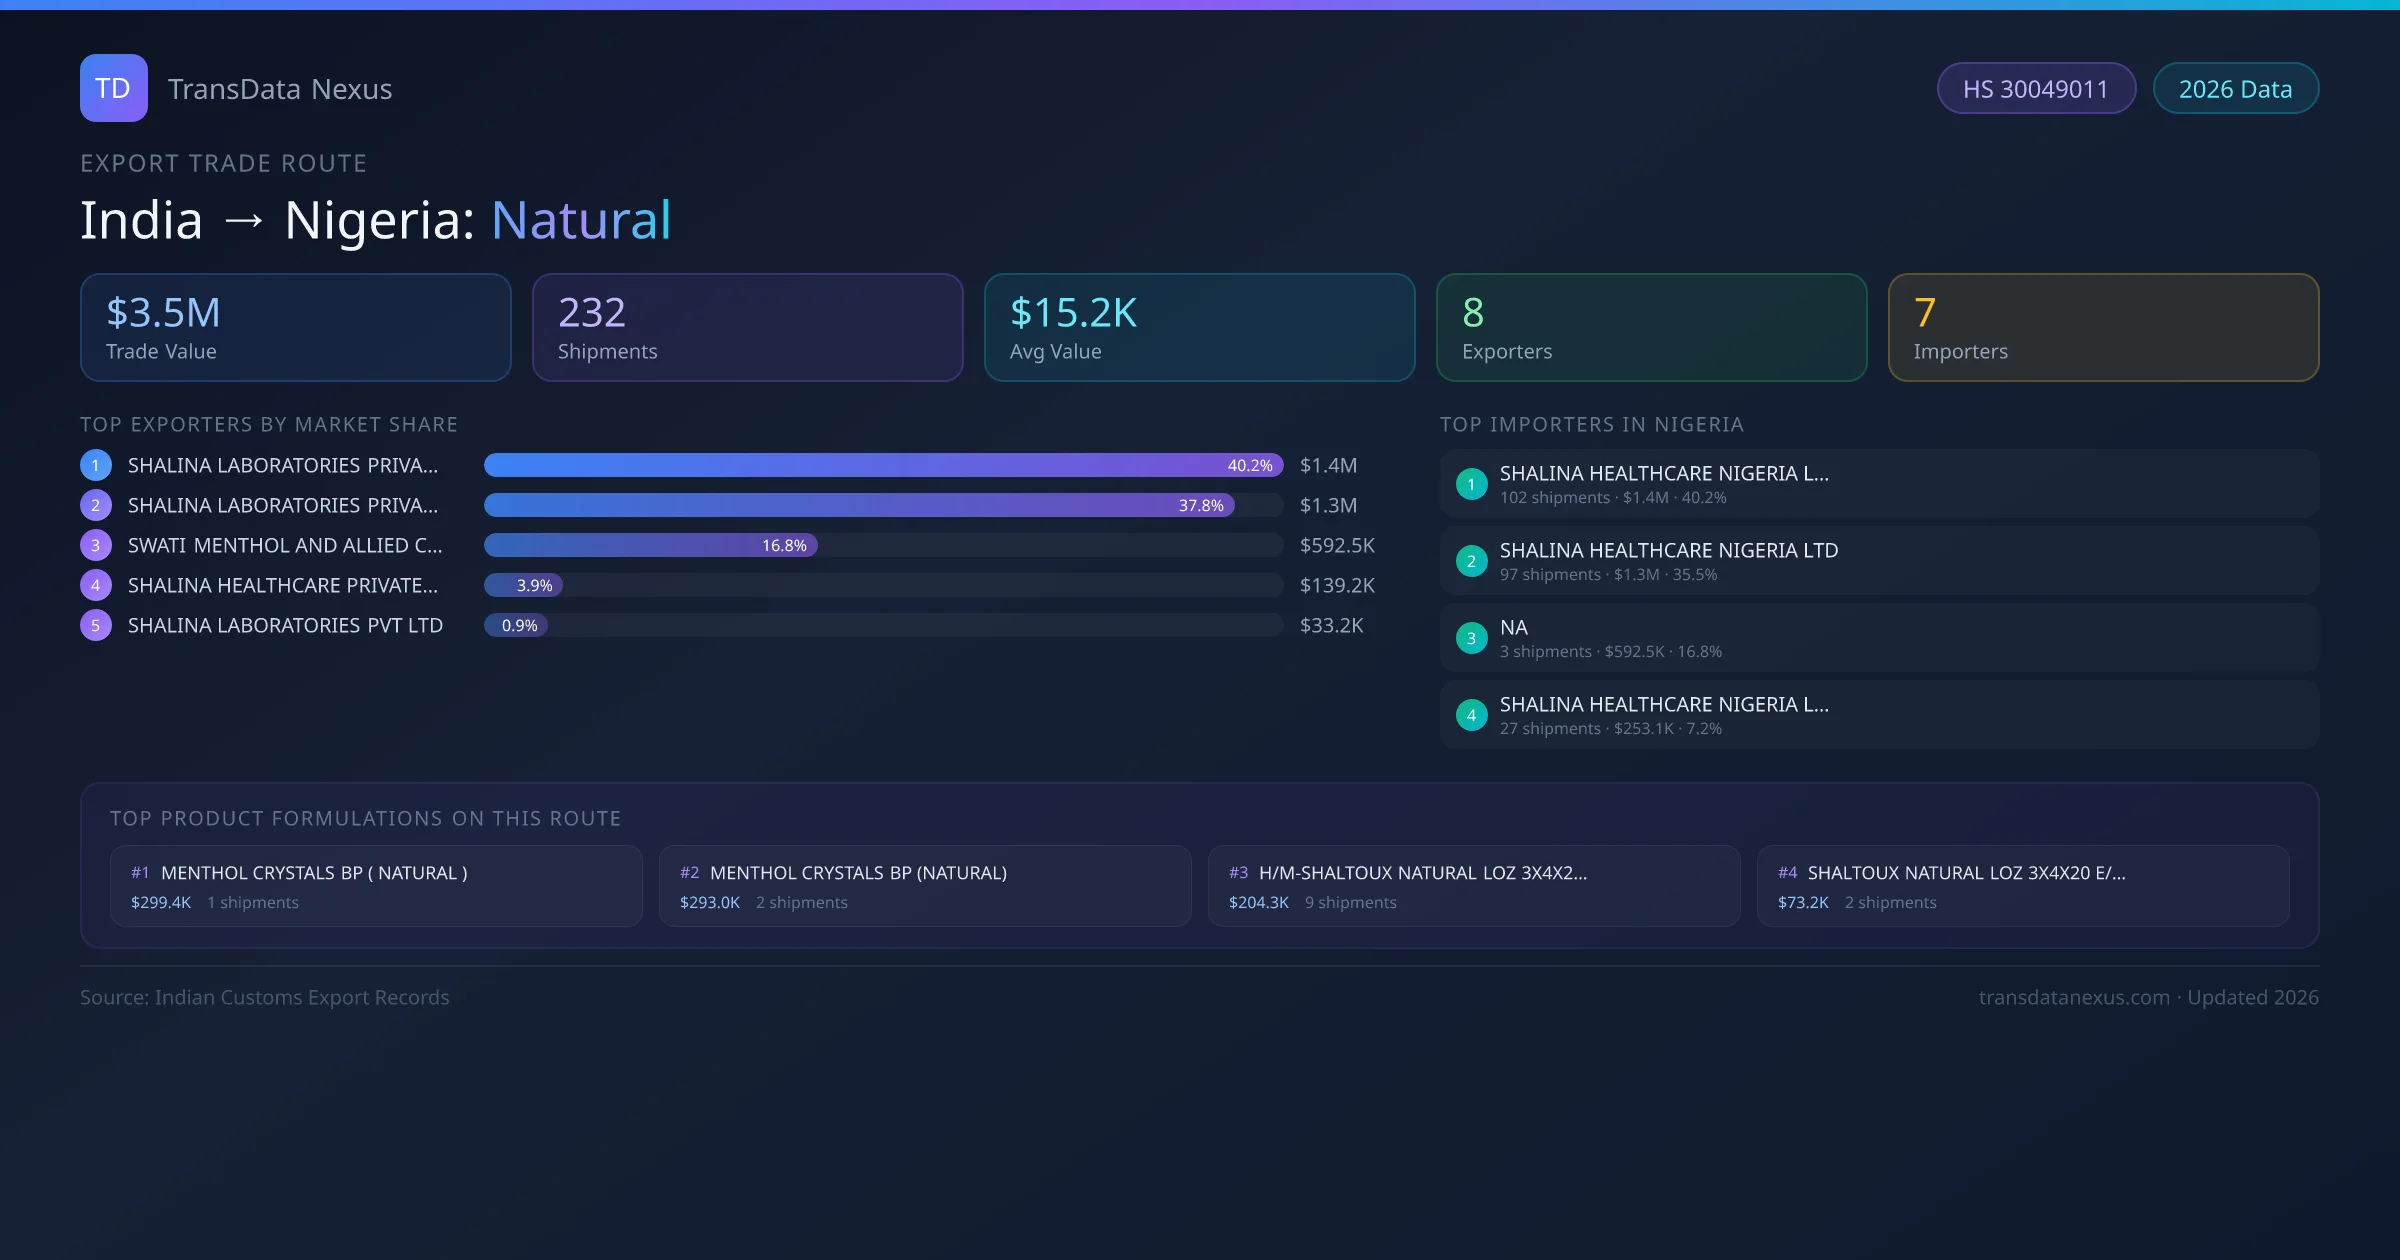This screenshot has height=1260, width=2400.
Task: Select the NA importer row
Action: [x=1879, y=638]
